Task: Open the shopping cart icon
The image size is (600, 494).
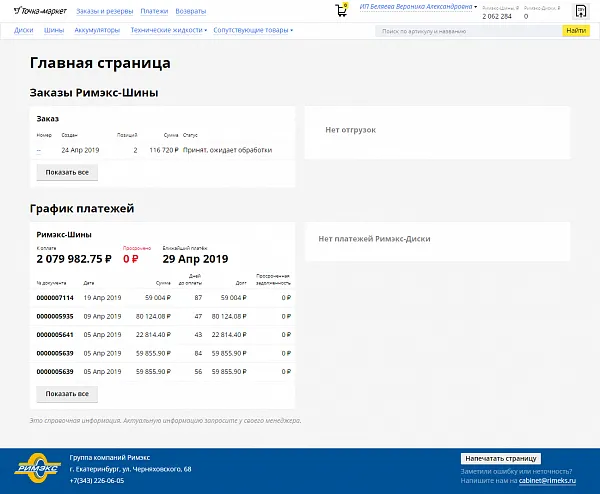Action: [x=342, y=10]
